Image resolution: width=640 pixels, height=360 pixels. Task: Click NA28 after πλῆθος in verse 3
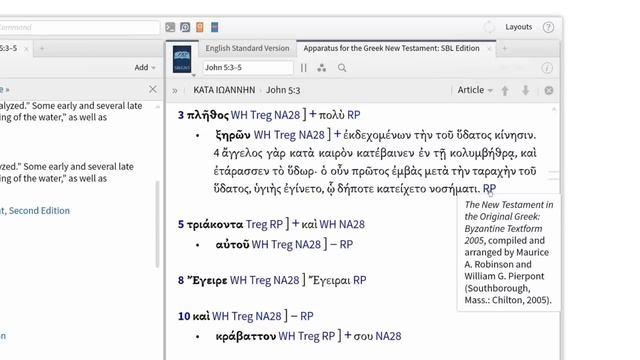tap(287, 115)
